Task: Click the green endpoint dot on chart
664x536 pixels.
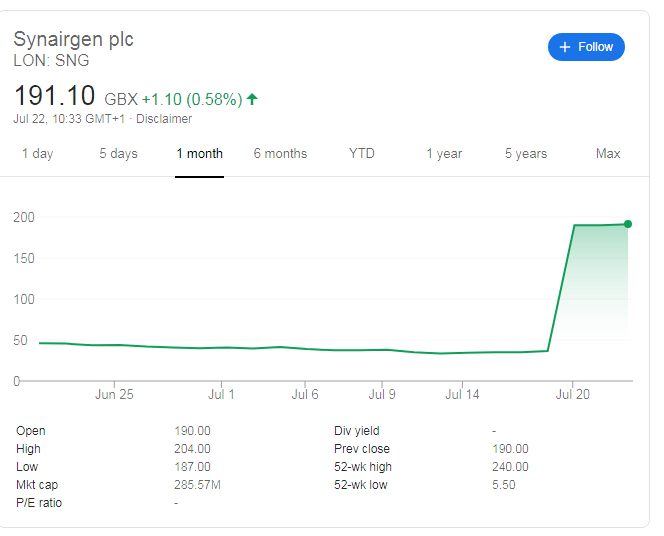Action: [x=628, y=224]
